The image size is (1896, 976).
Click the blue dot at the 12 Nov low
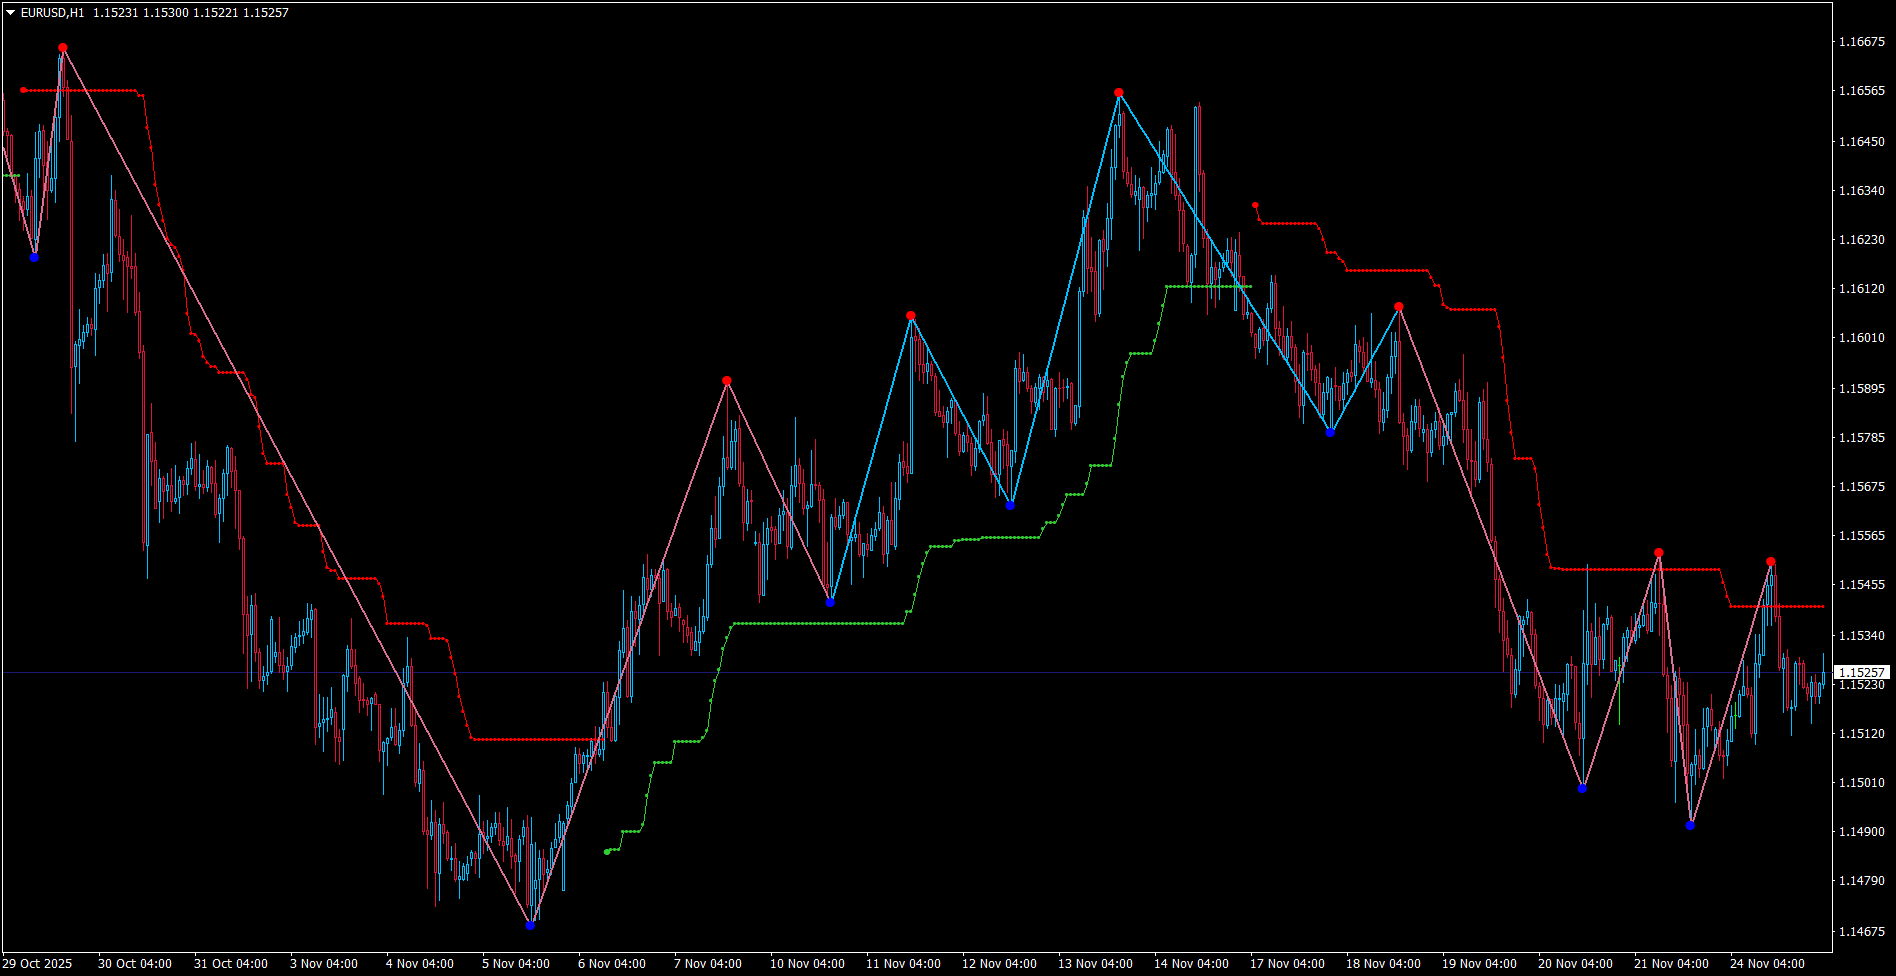(x=1010, y=505)
